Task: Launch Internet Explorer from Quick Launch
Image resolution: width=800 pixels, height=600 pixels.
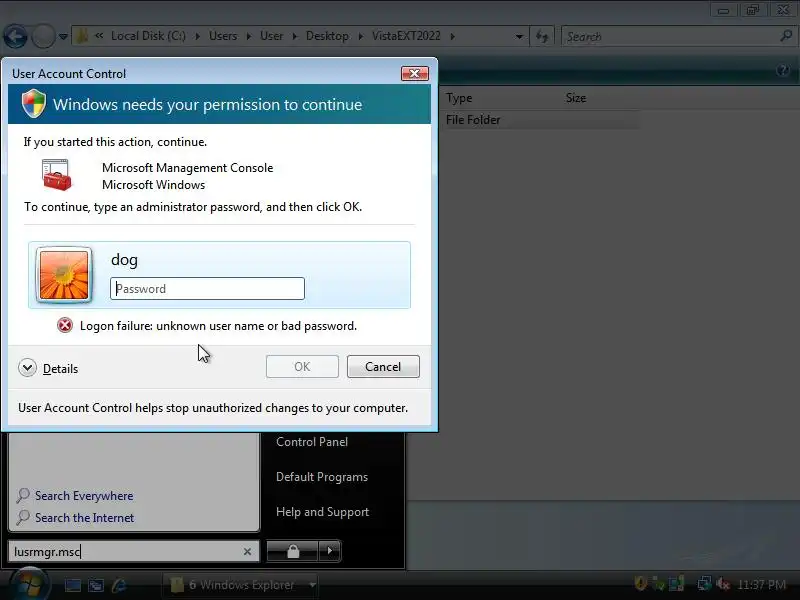Action: tap(119, 585)
